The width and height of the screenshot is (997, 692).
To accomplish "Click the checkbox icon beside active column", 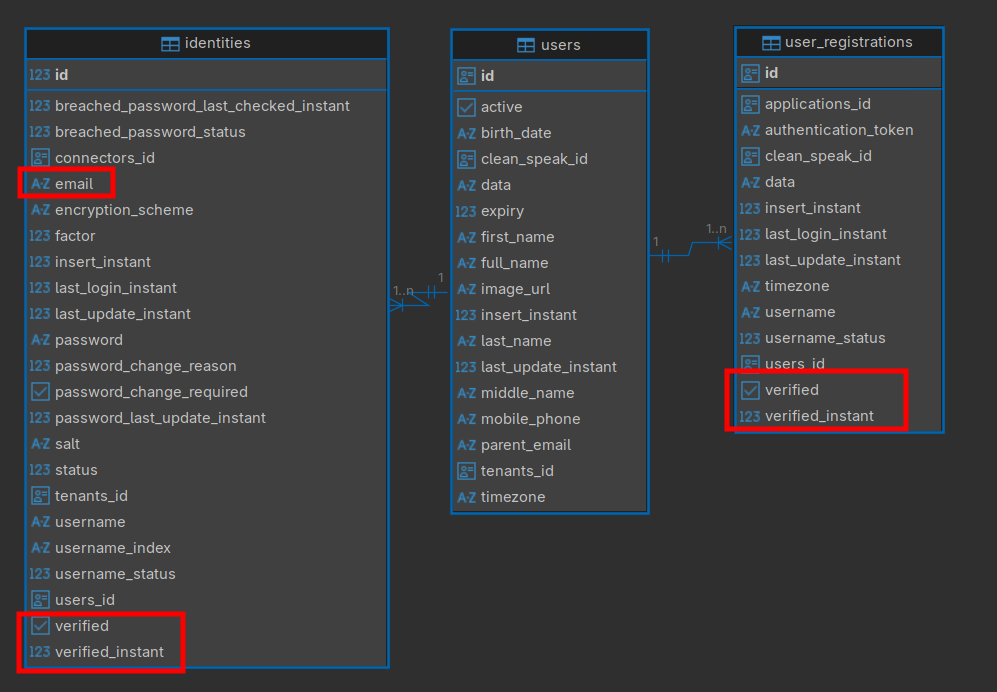I will pos(466,107).
